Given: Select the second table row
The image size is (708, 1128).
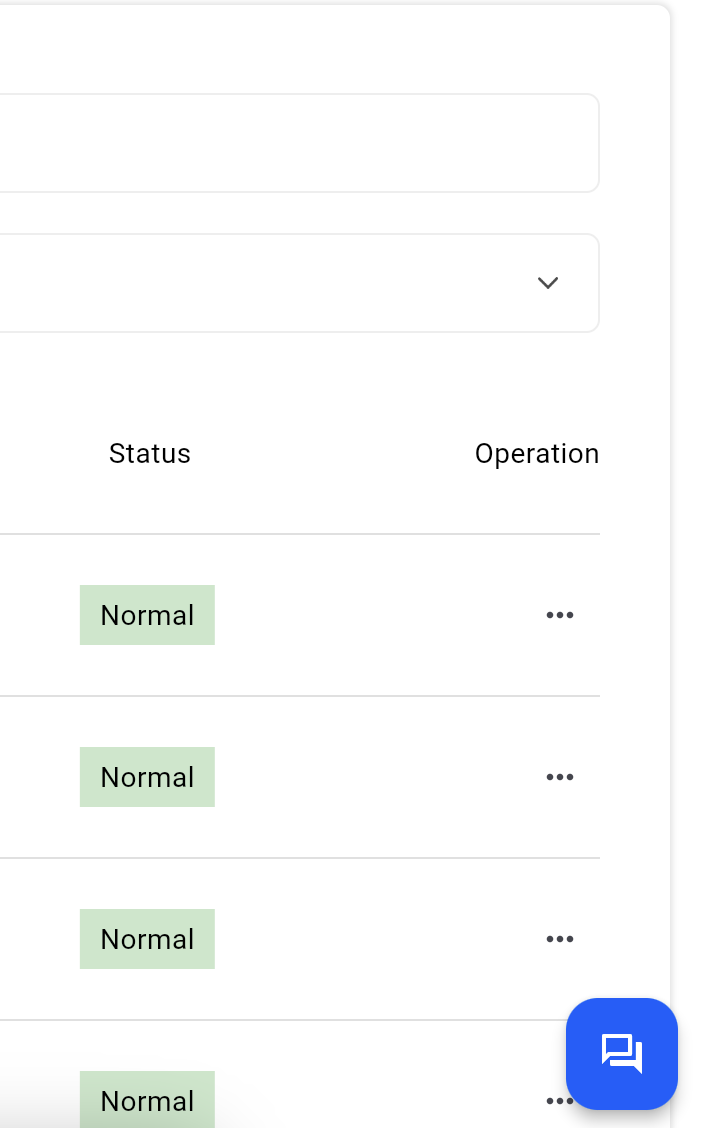Looking at the screenshot, I should point(299,777).
